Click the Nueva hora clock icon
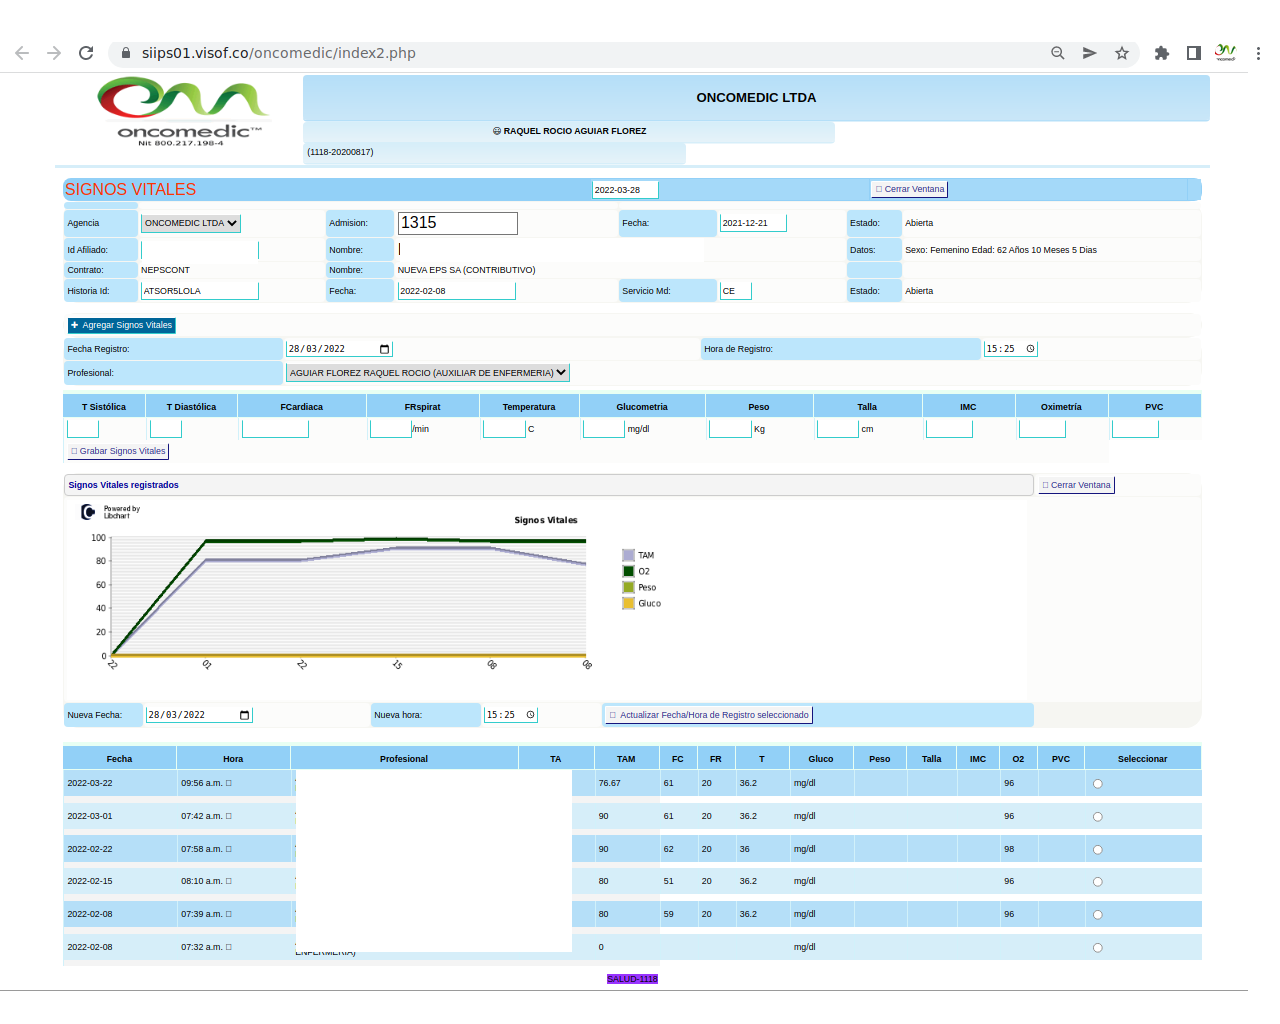 (x=530, y=715)
